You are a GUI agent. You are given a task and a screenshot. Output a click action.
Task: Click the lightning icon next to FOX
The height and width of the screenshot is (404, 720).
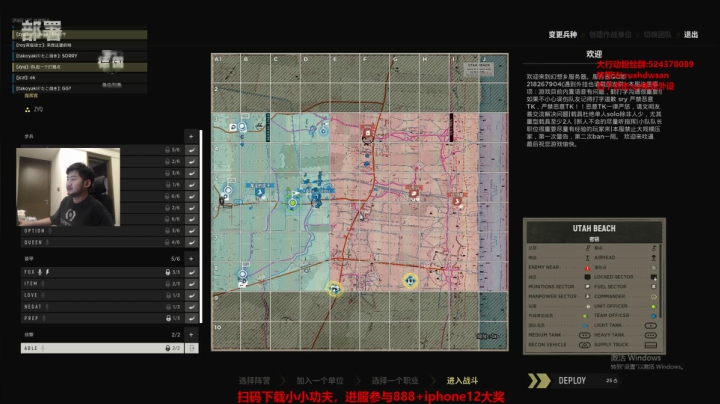[x=47, y=272]
